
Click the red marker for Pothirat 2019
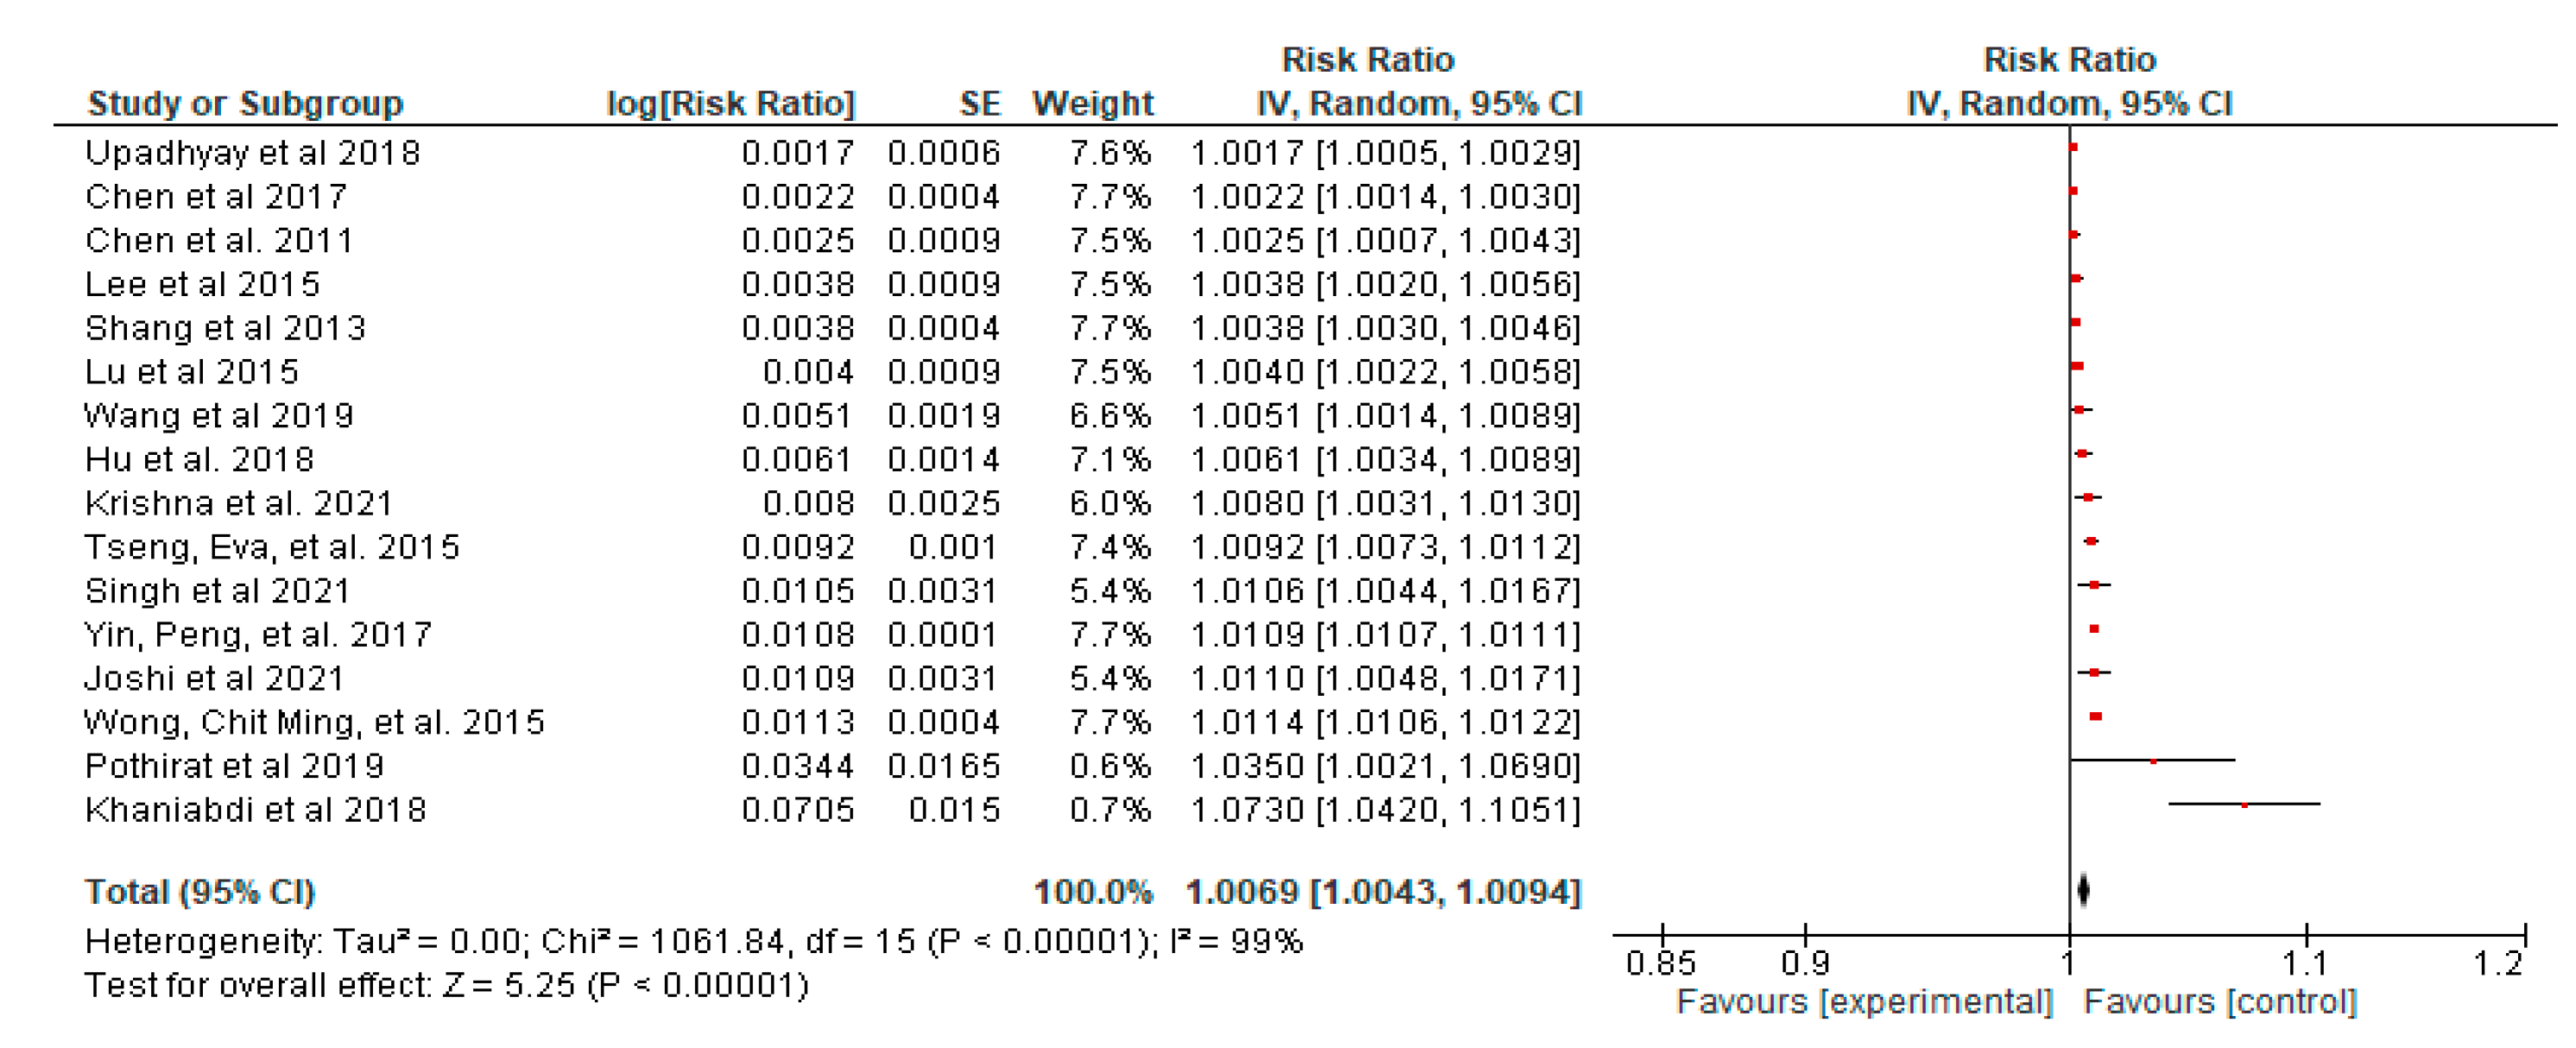[x=2153, y=761]
